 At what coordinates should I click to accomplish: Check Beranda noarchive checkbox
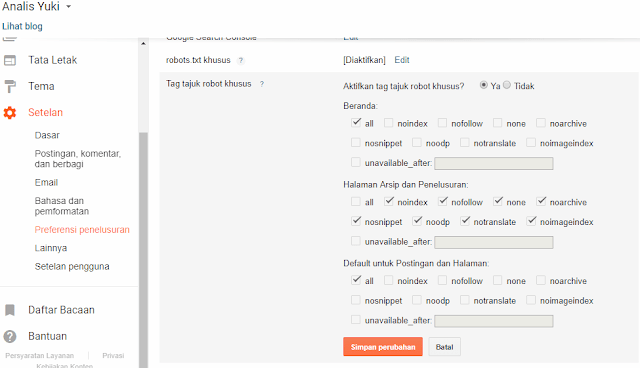point(541,123)
